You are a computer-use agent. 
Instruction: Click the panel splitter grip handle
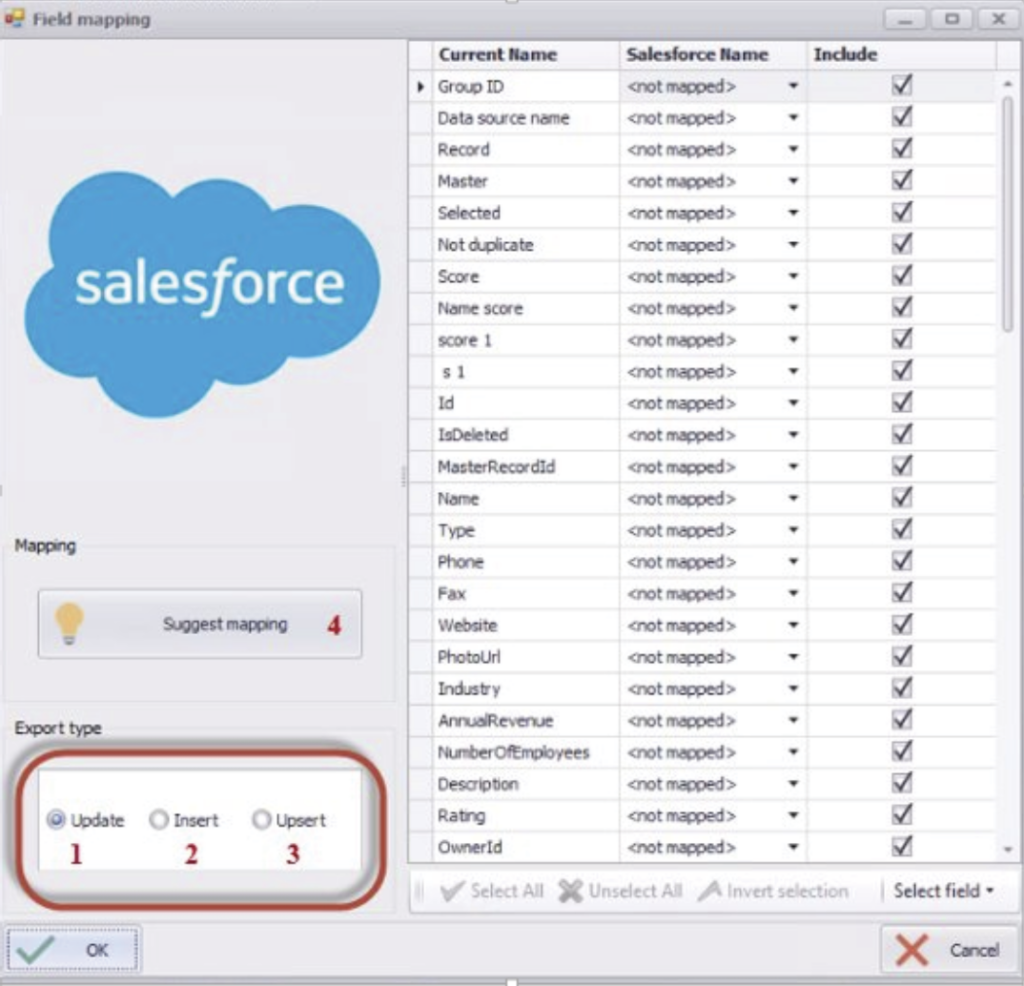[404, 475]
